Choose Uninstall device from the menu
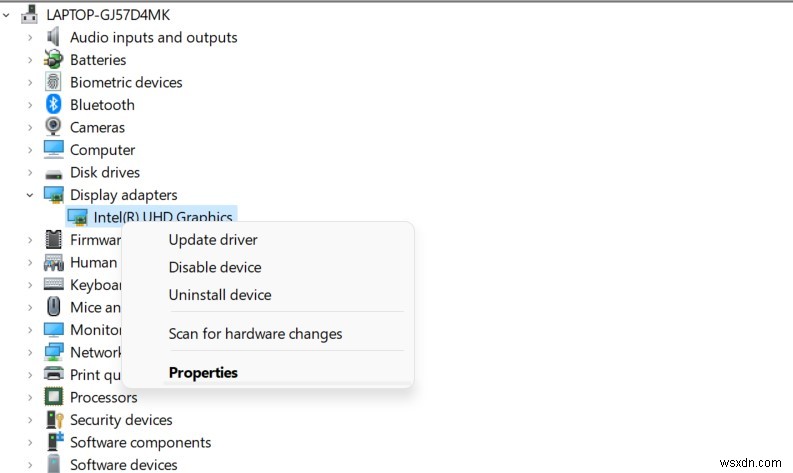The width and height of the screenshot is (793, 473). [220, 295]
